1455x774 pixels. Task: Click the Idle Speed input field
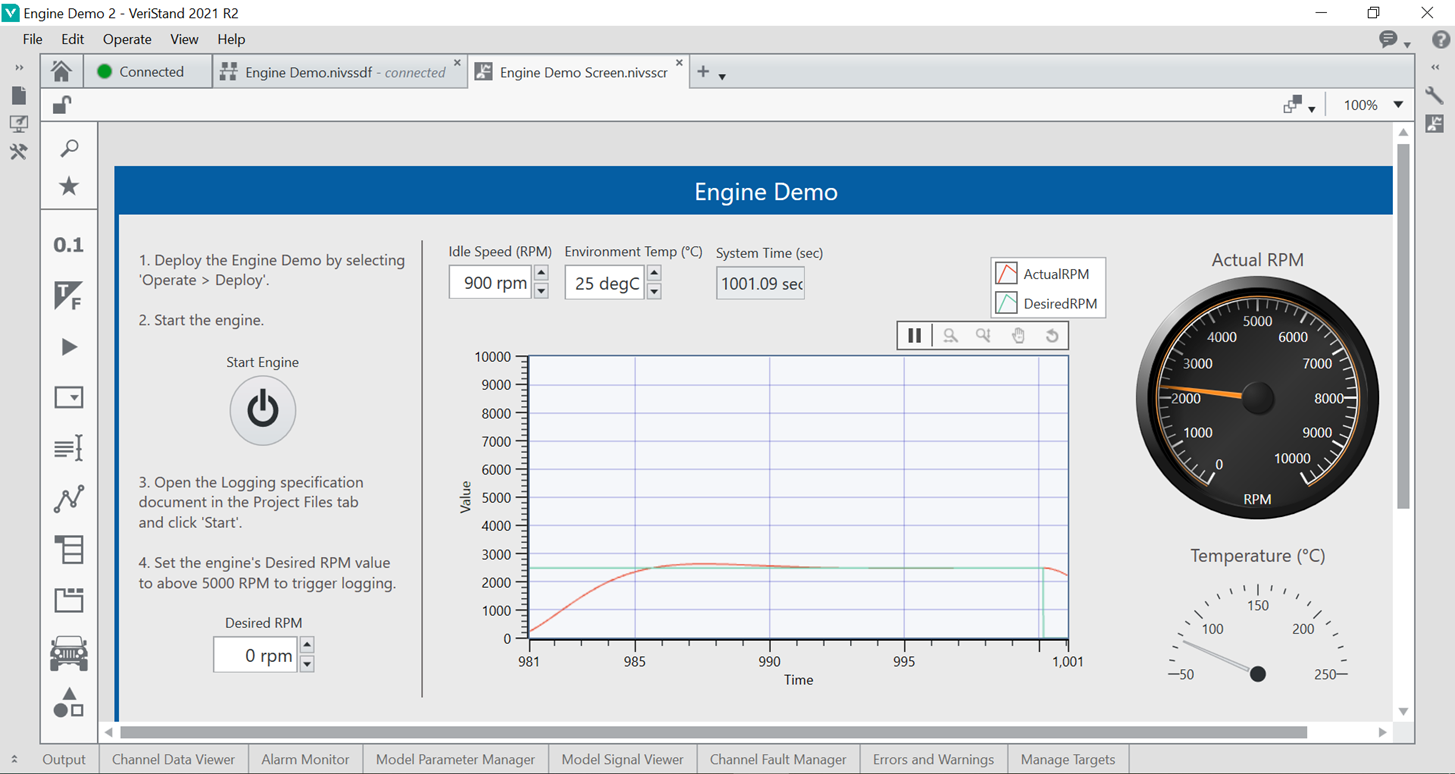tap(490, 282)
